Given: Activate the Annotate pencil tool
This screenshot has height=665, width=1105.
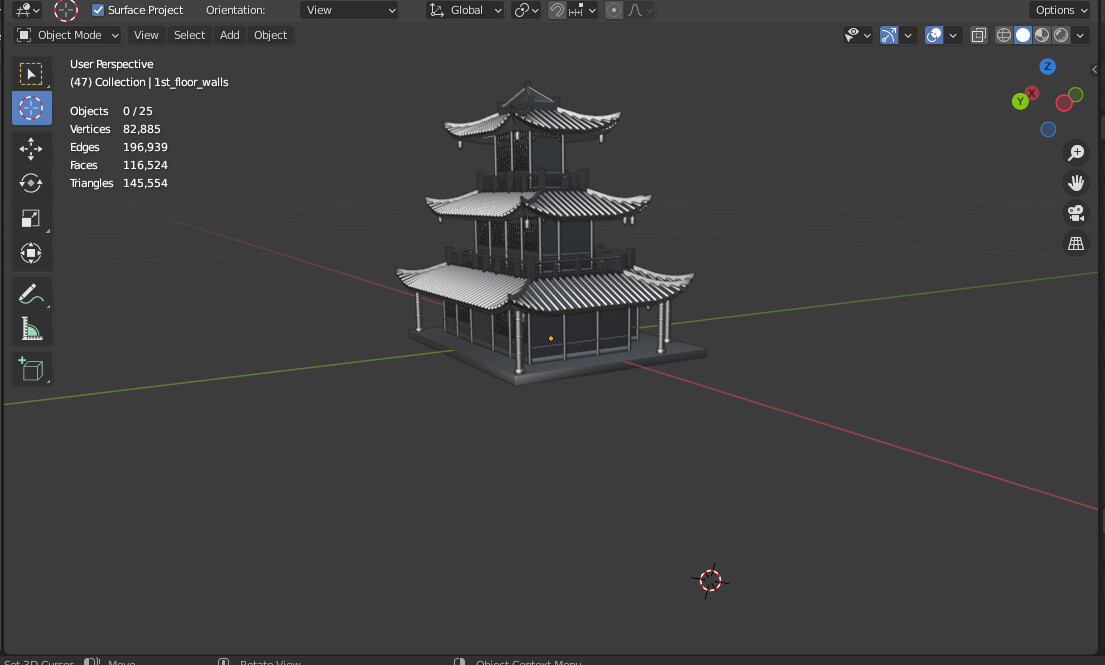Looking at the screenshot, I should (31, 294).
